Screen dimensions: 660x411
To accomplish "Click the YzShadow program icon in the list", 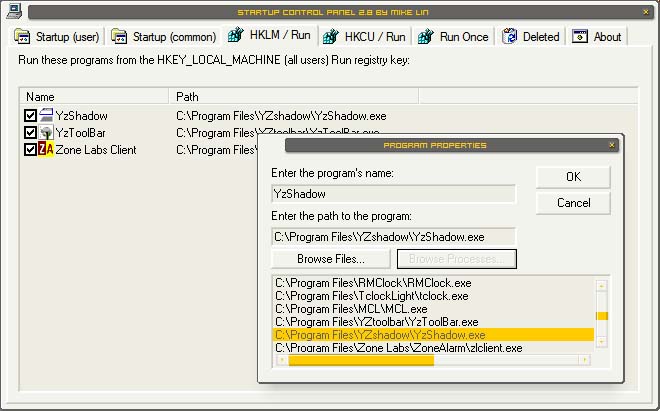I will [46, 115].
